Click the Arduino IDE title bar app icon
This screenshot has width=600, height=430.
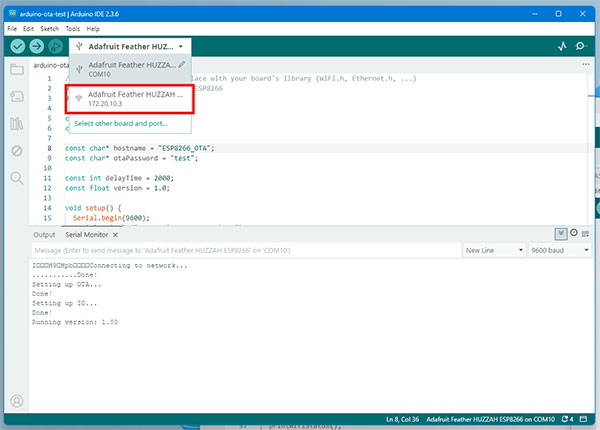[x=13, y=14]
